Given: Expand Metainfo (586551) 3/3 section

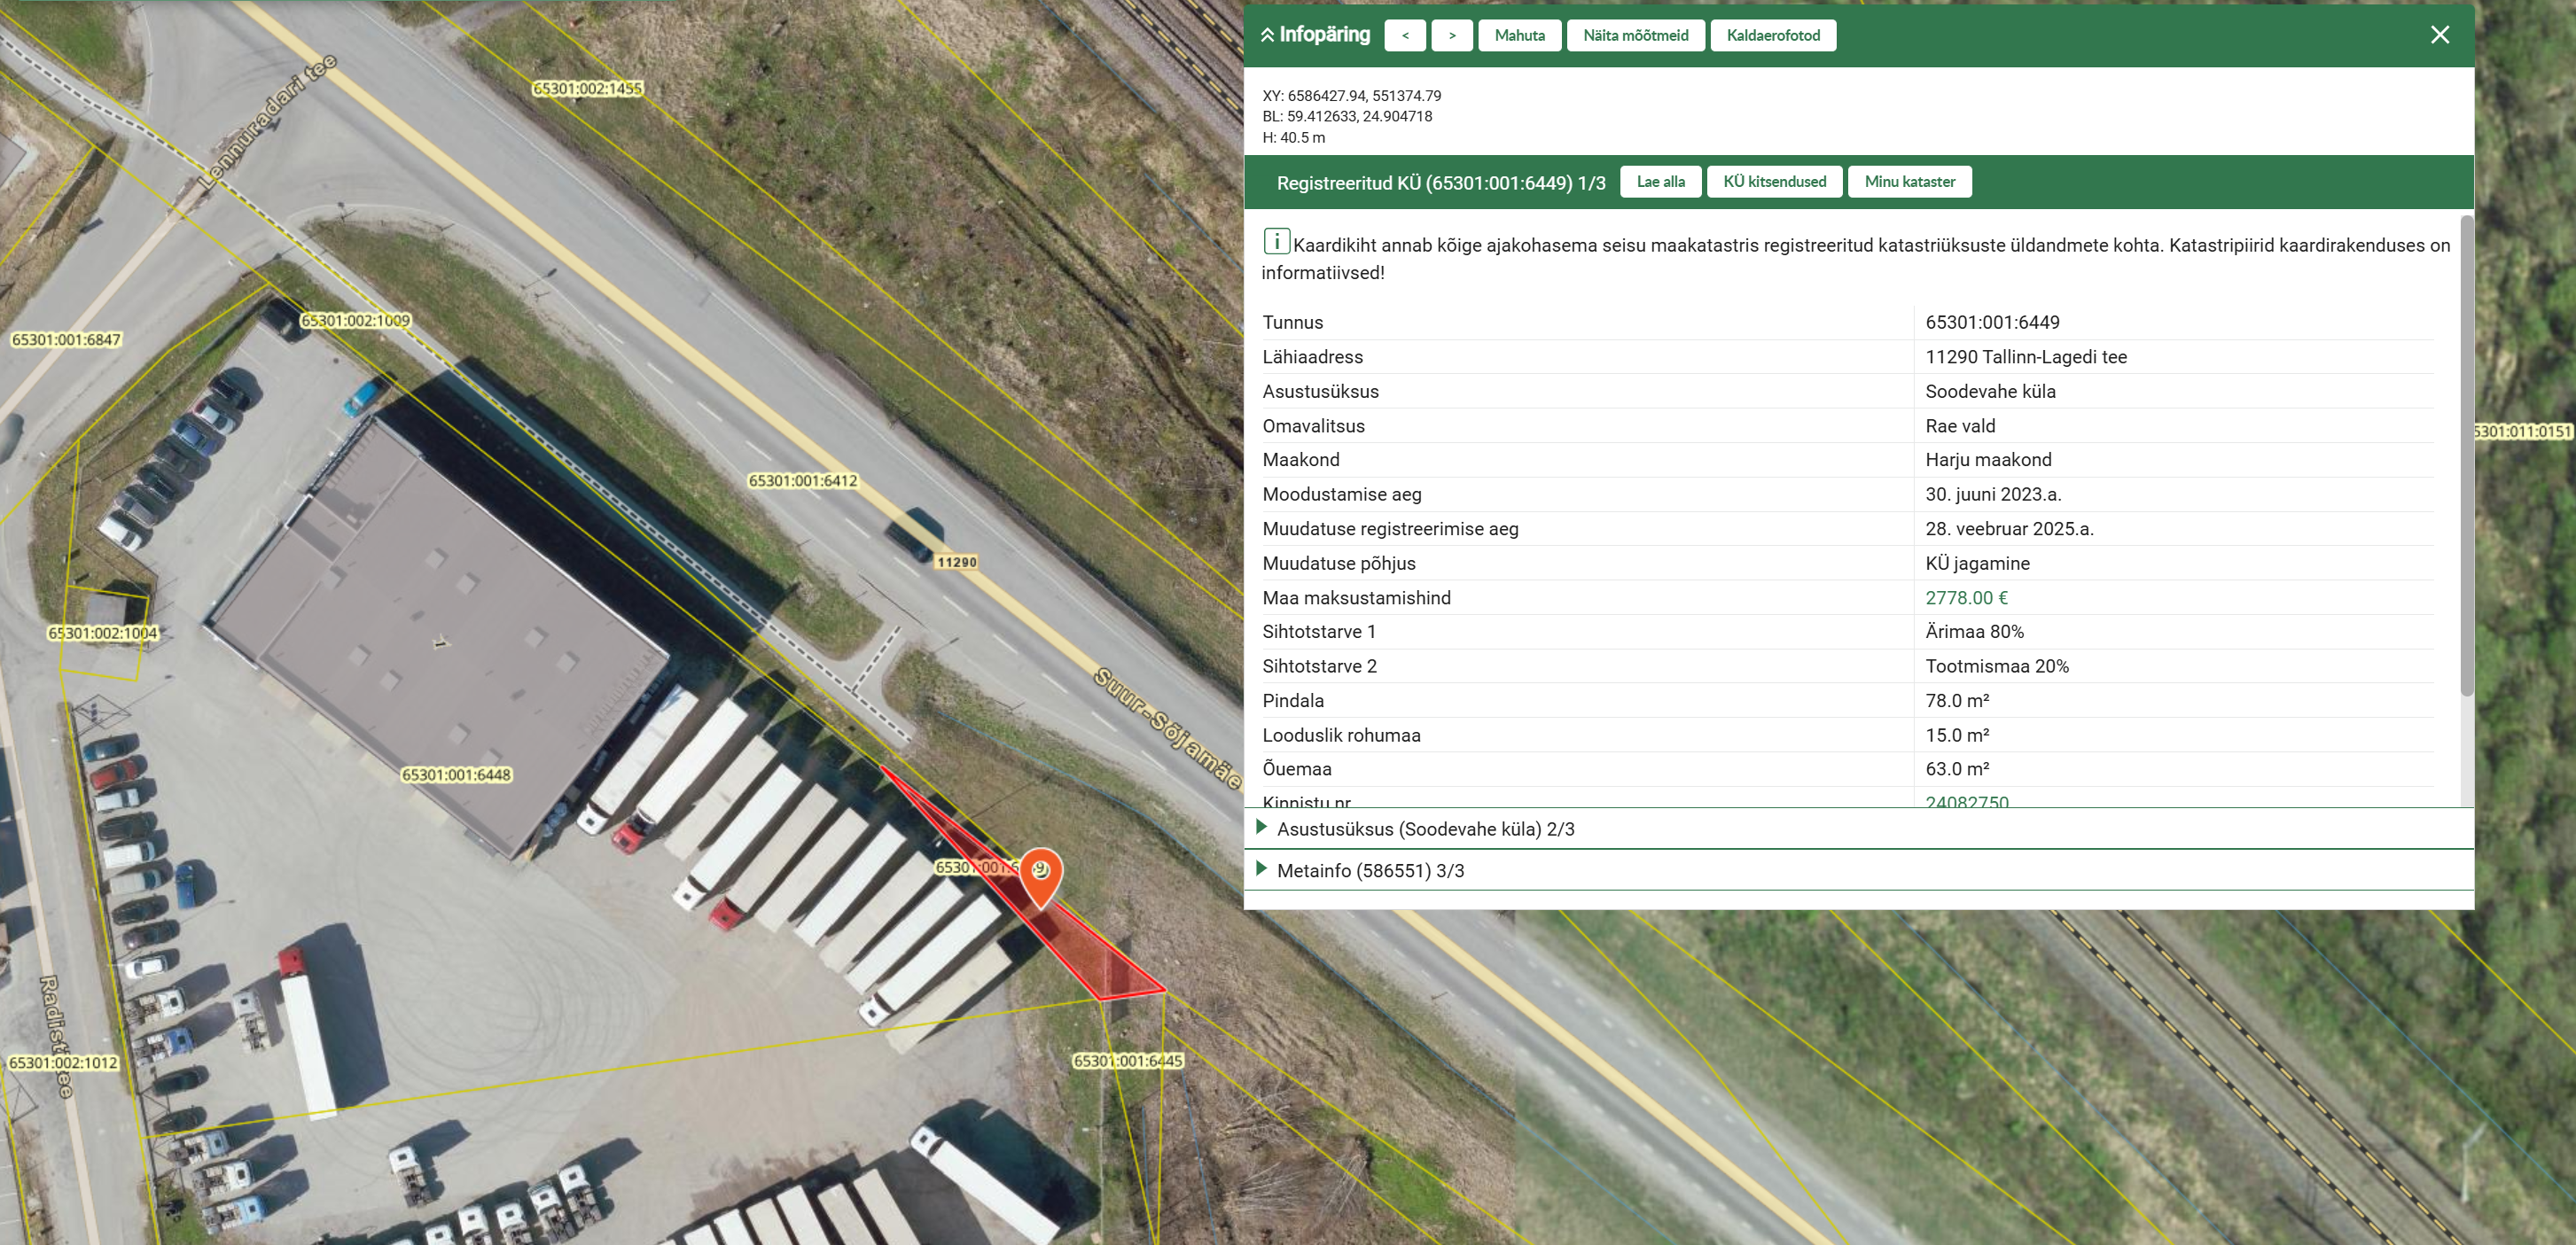Looking at the screenshot, I should [1370, 871].
